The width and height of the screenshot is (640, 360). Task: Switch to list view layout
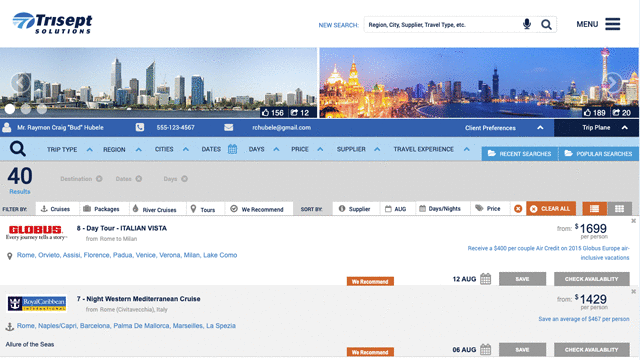click(x=594, y=209)
